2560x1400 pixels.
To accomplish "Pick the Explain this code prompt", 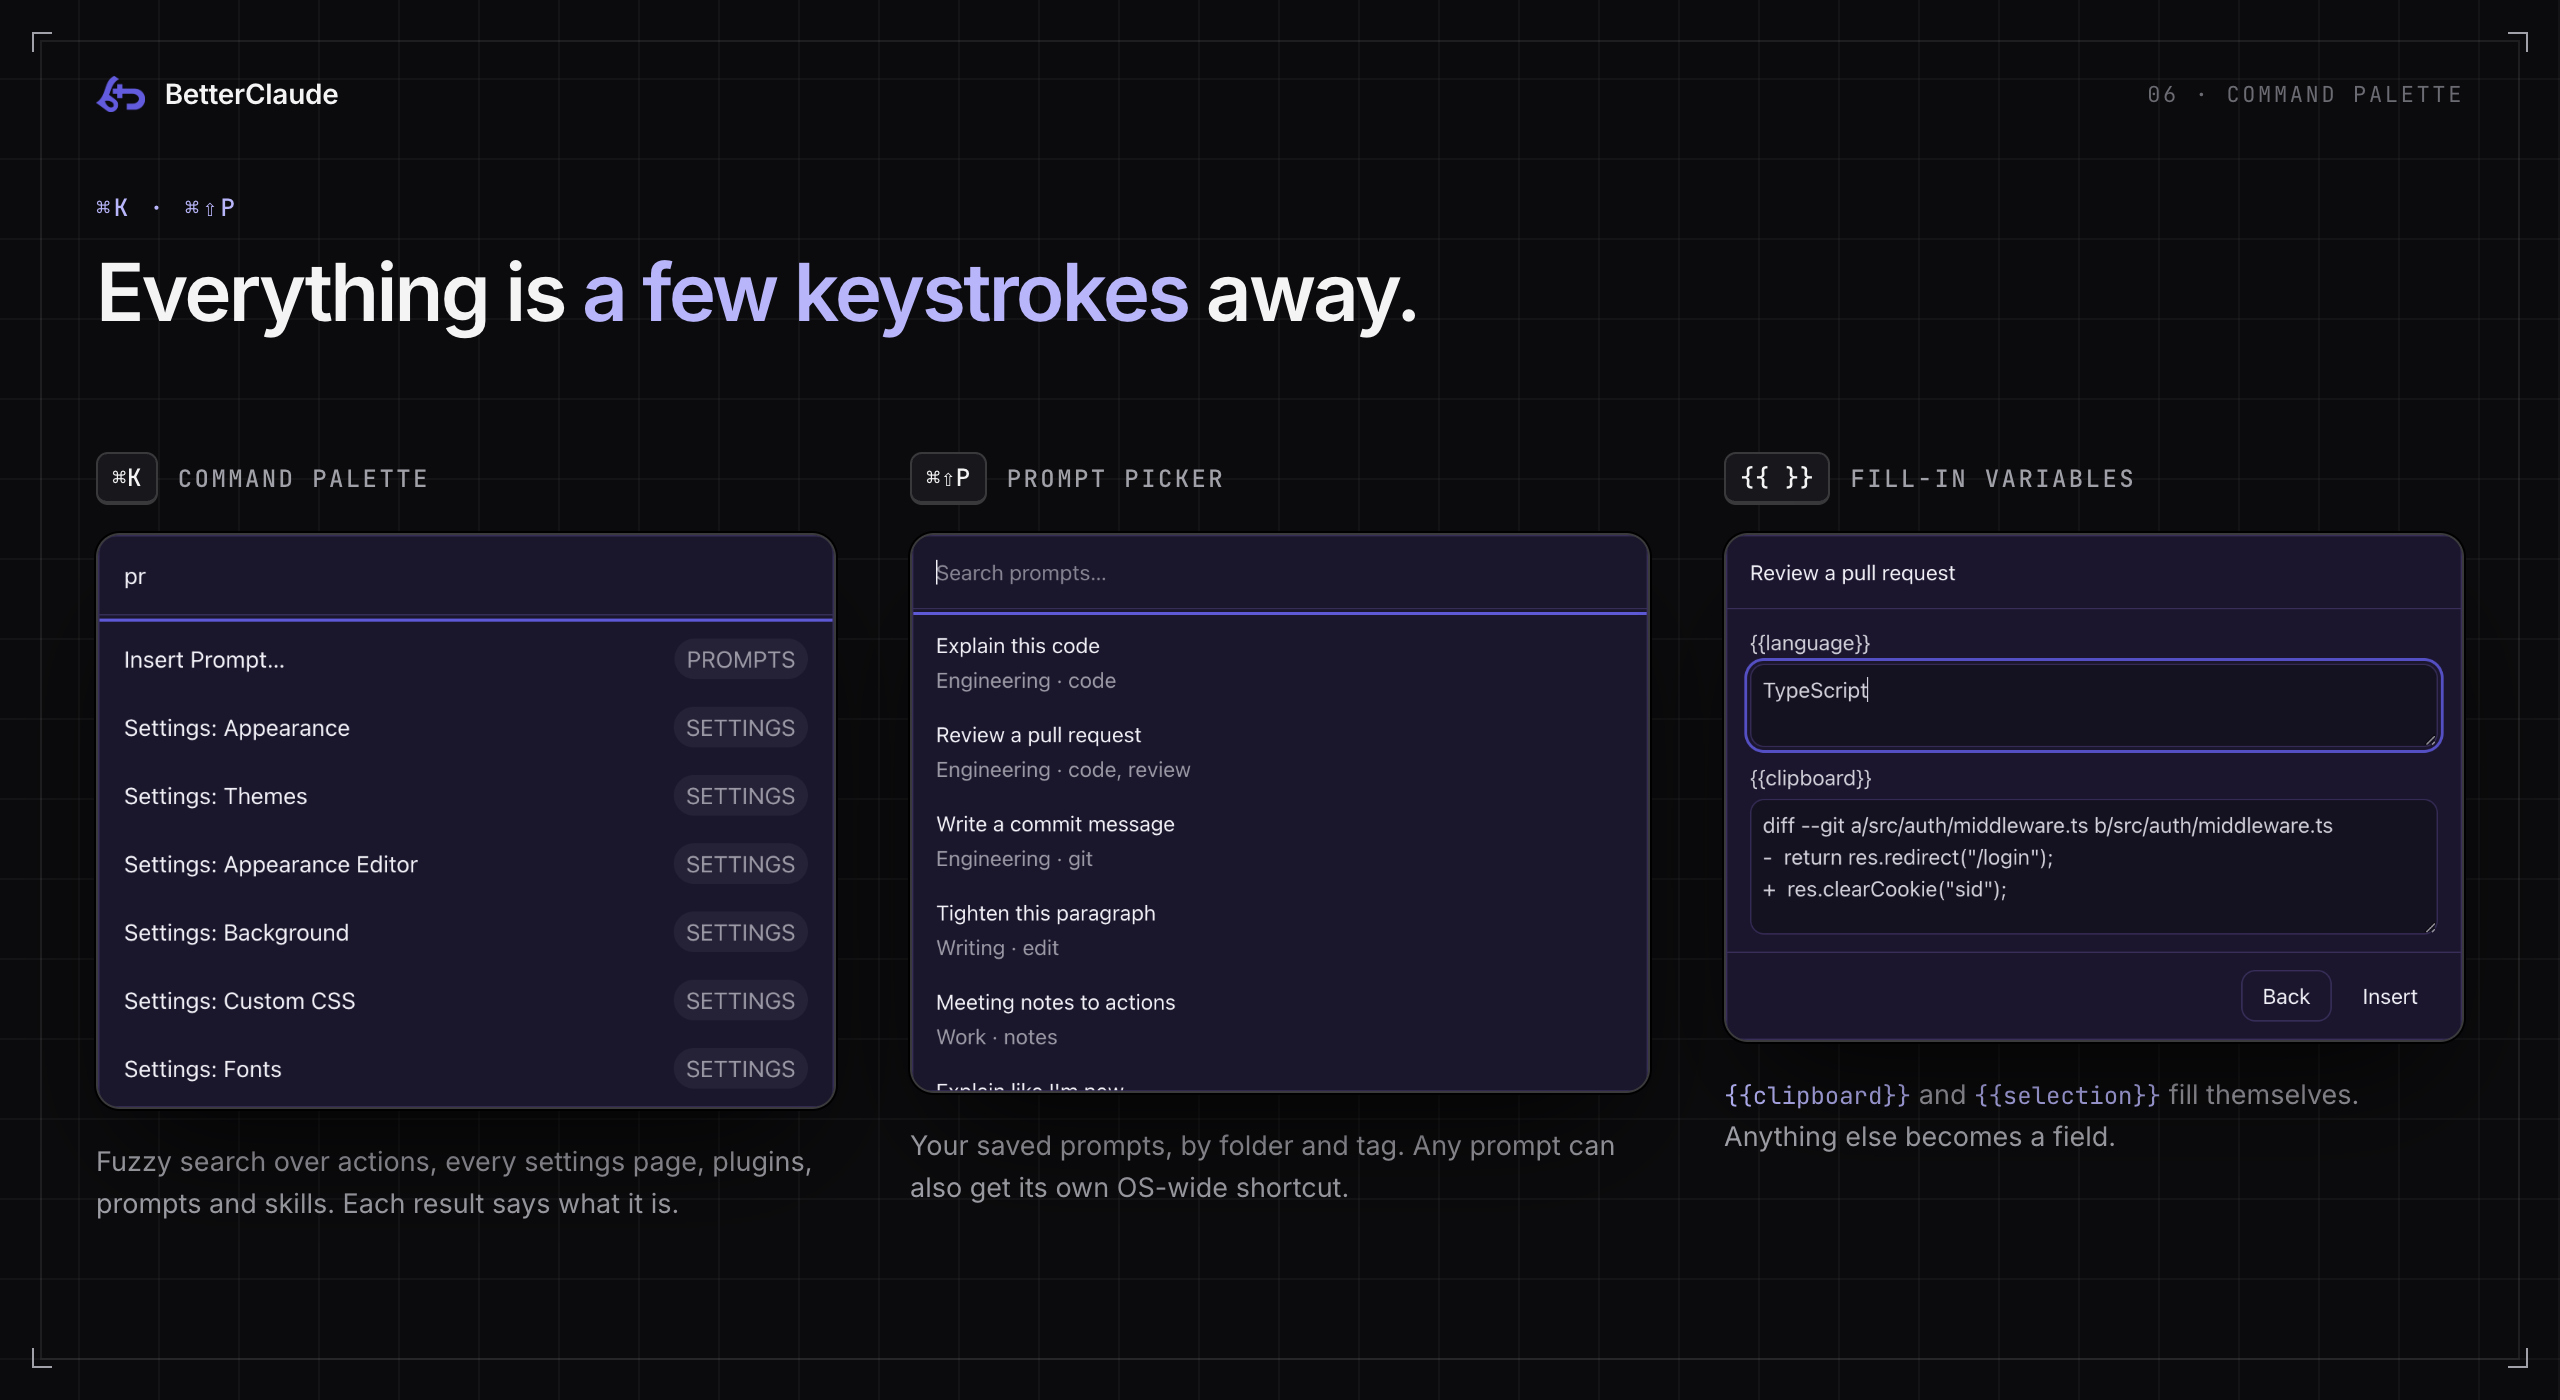I will click(1279, 663).
